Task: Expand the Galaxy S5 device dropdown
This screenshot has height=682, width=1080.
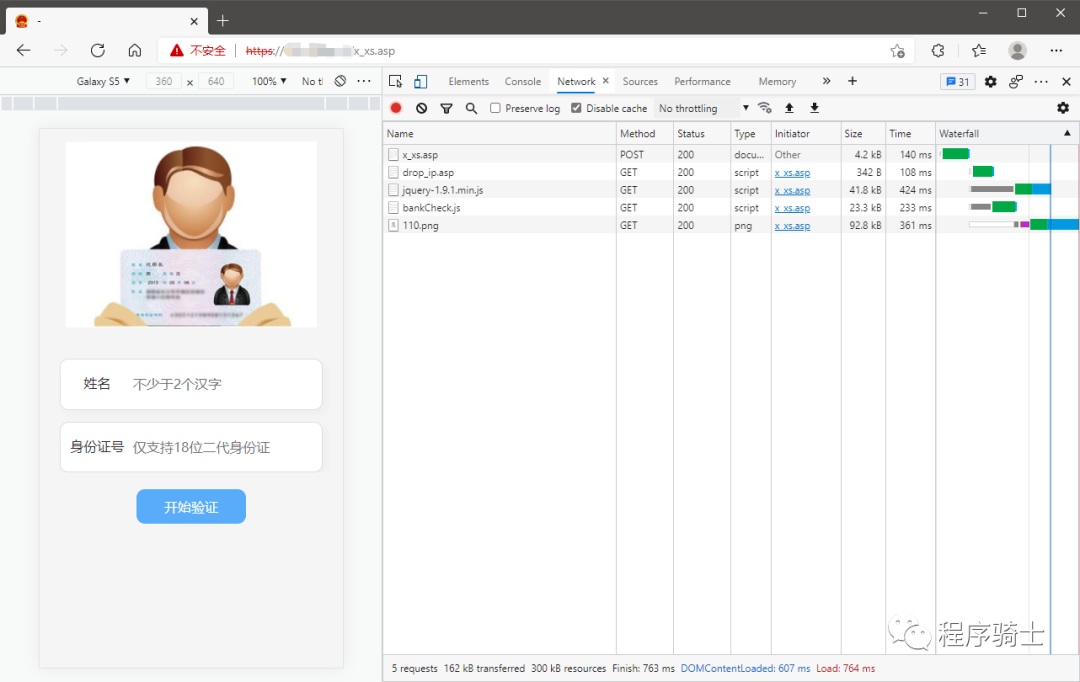Action: (x=103, y=82)
